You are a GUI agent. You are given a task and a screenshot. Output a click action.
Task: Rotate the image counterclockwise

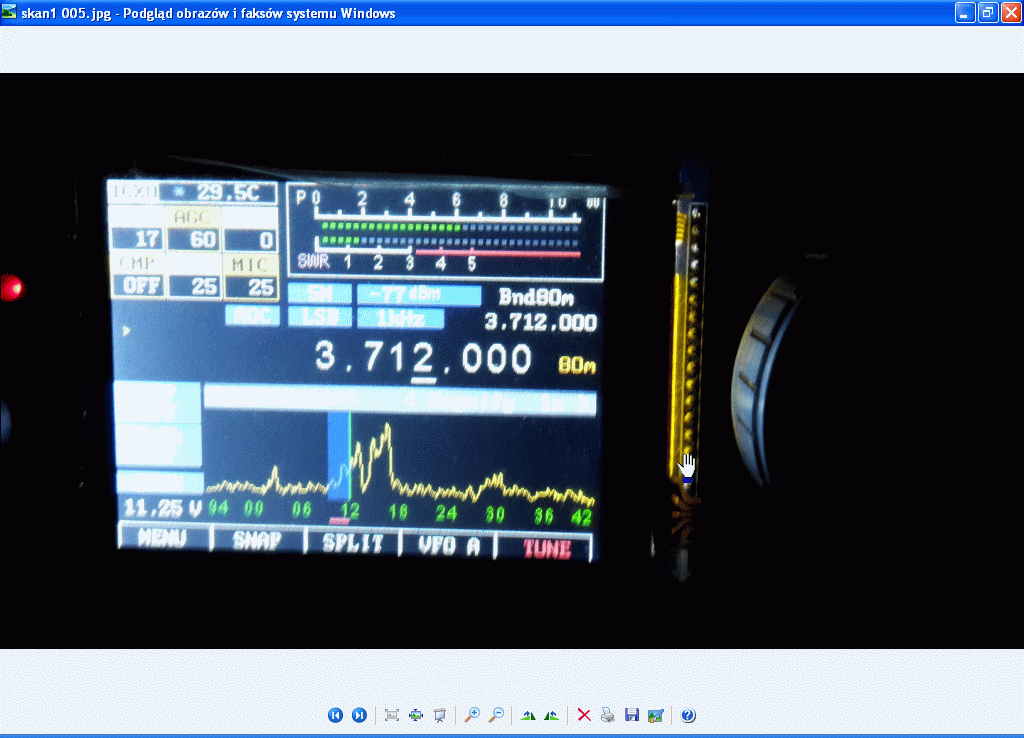[551, 715]
